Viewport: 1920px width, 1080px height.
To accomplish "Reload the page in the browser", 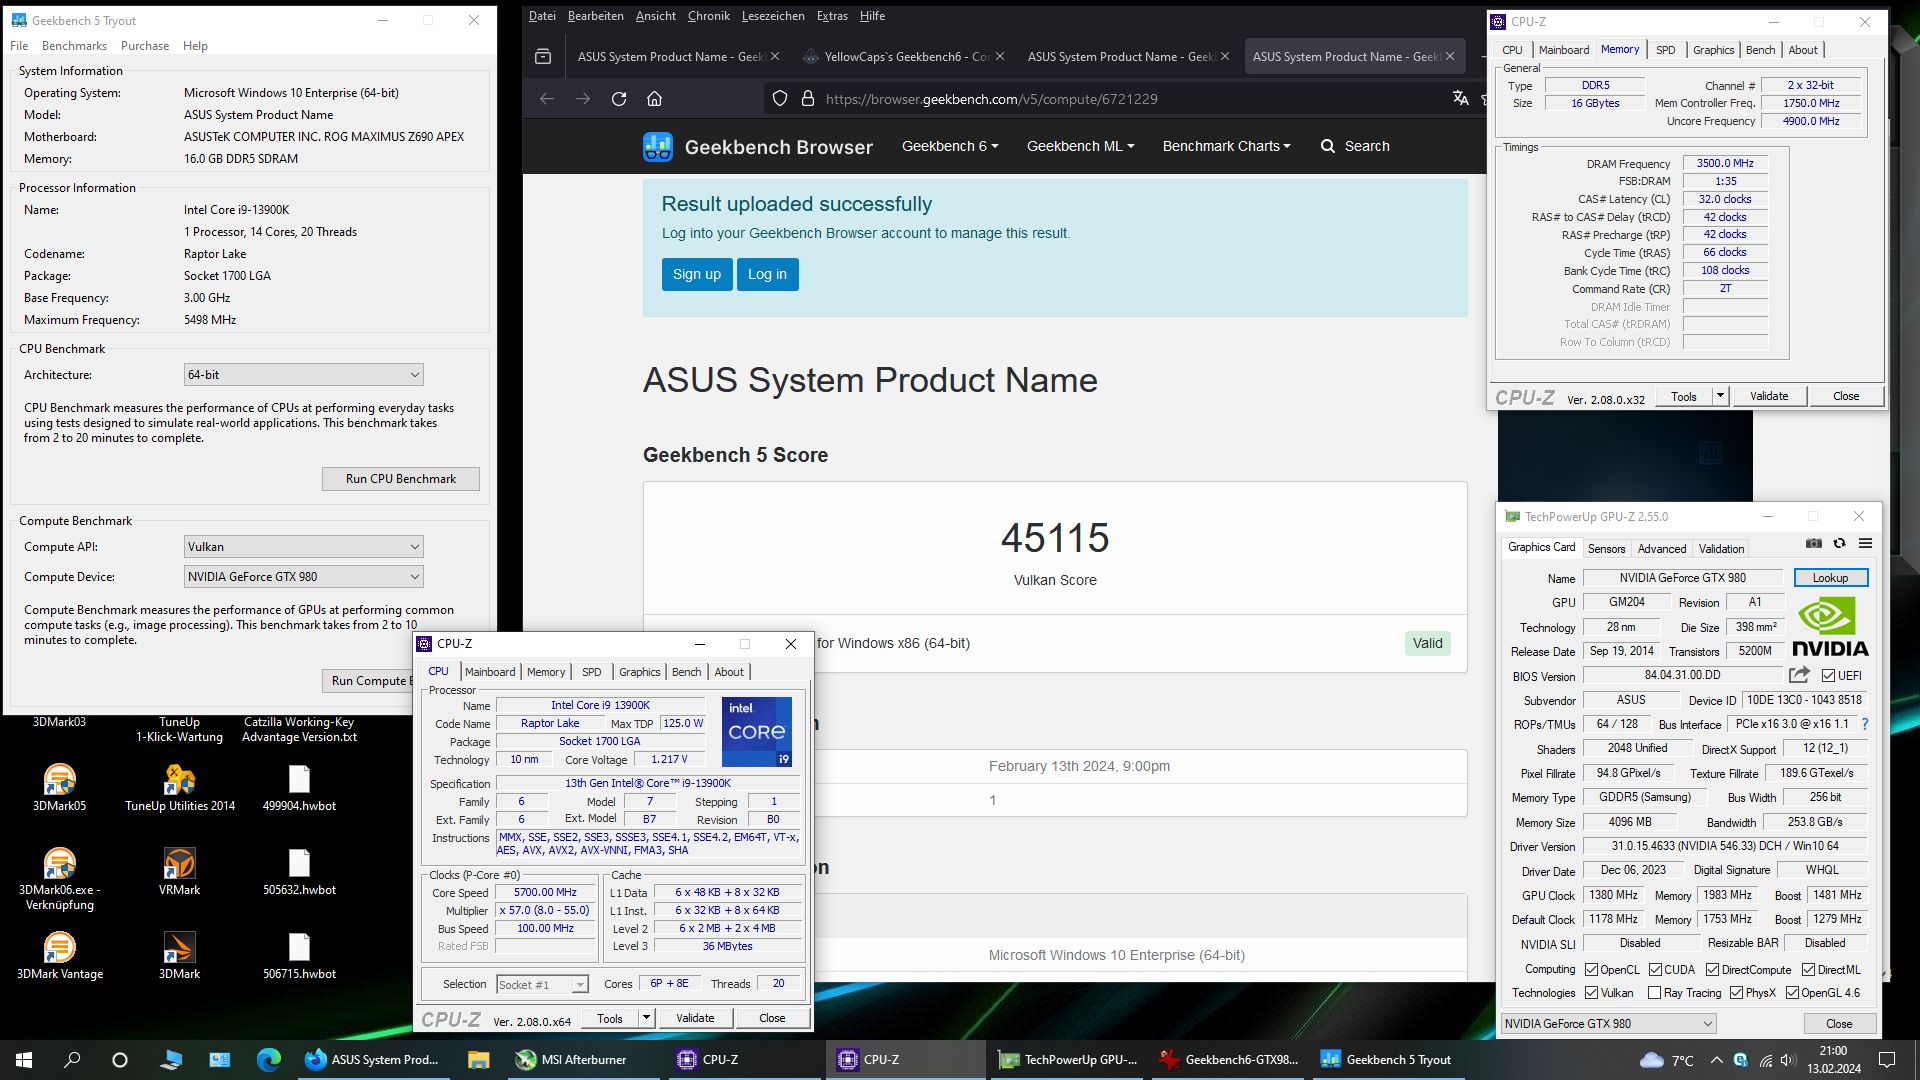I will click(x=619, y=99).
